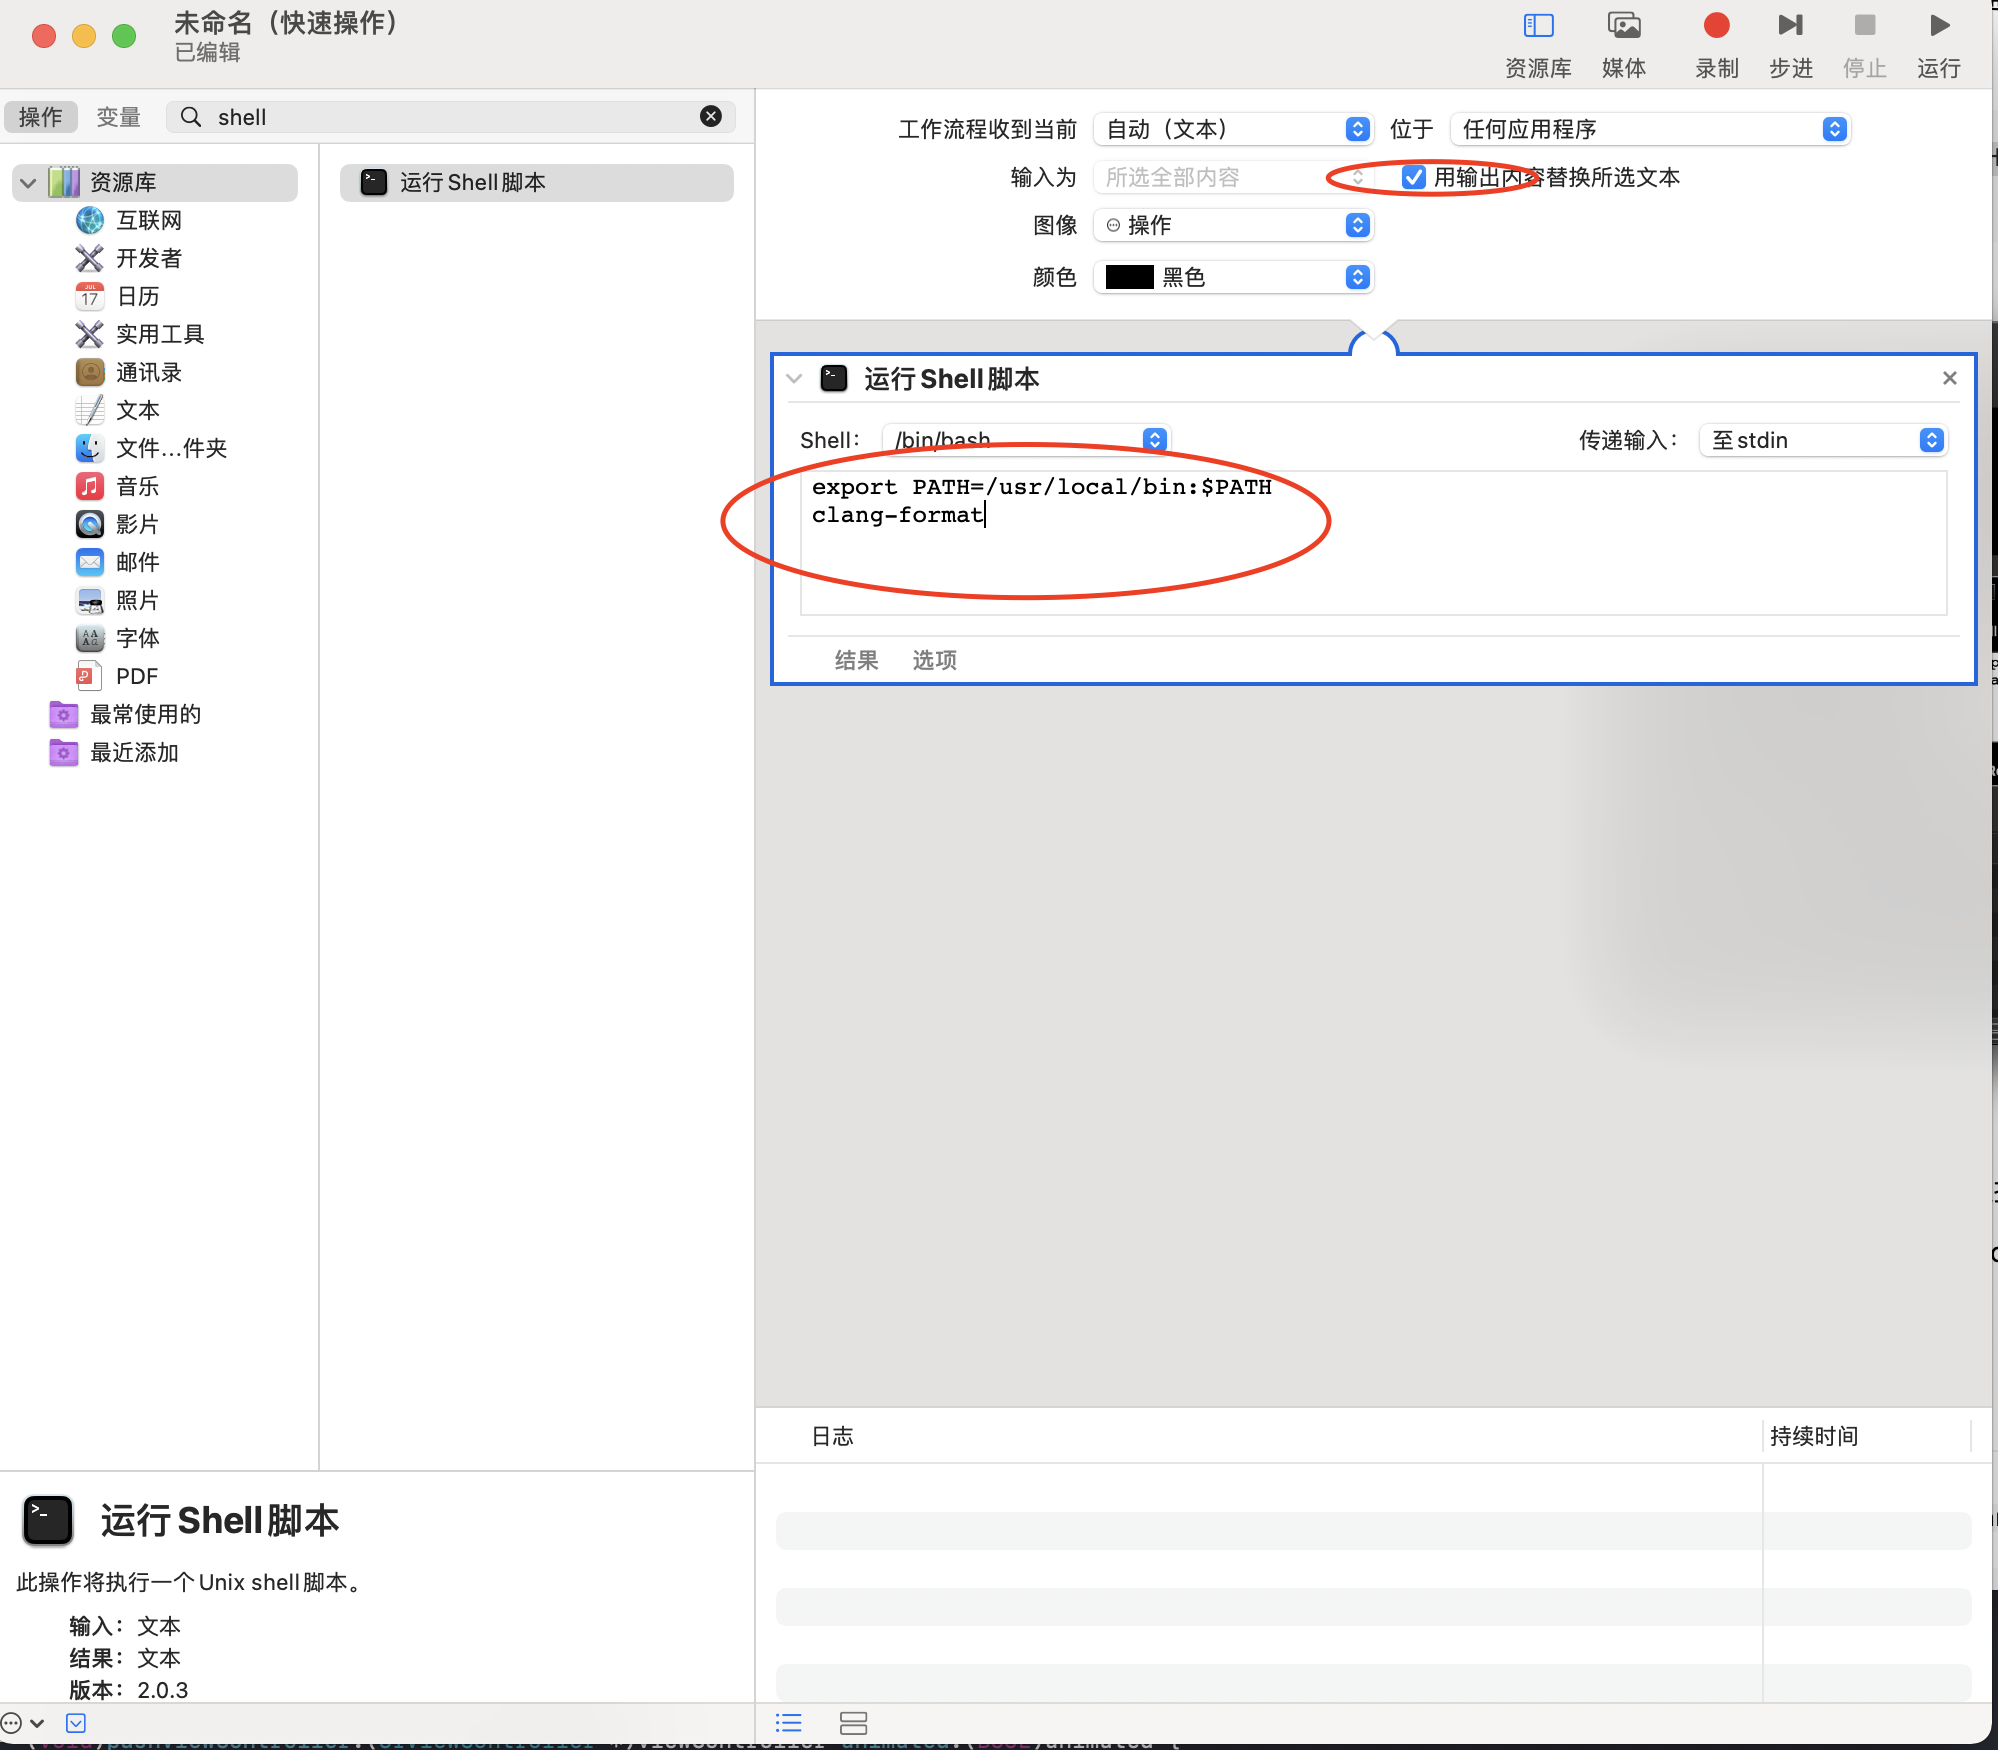This screenshot has width=1998, height=1750.
Task: Open the Options (选项) tab in action
Action: coord(934,660)
